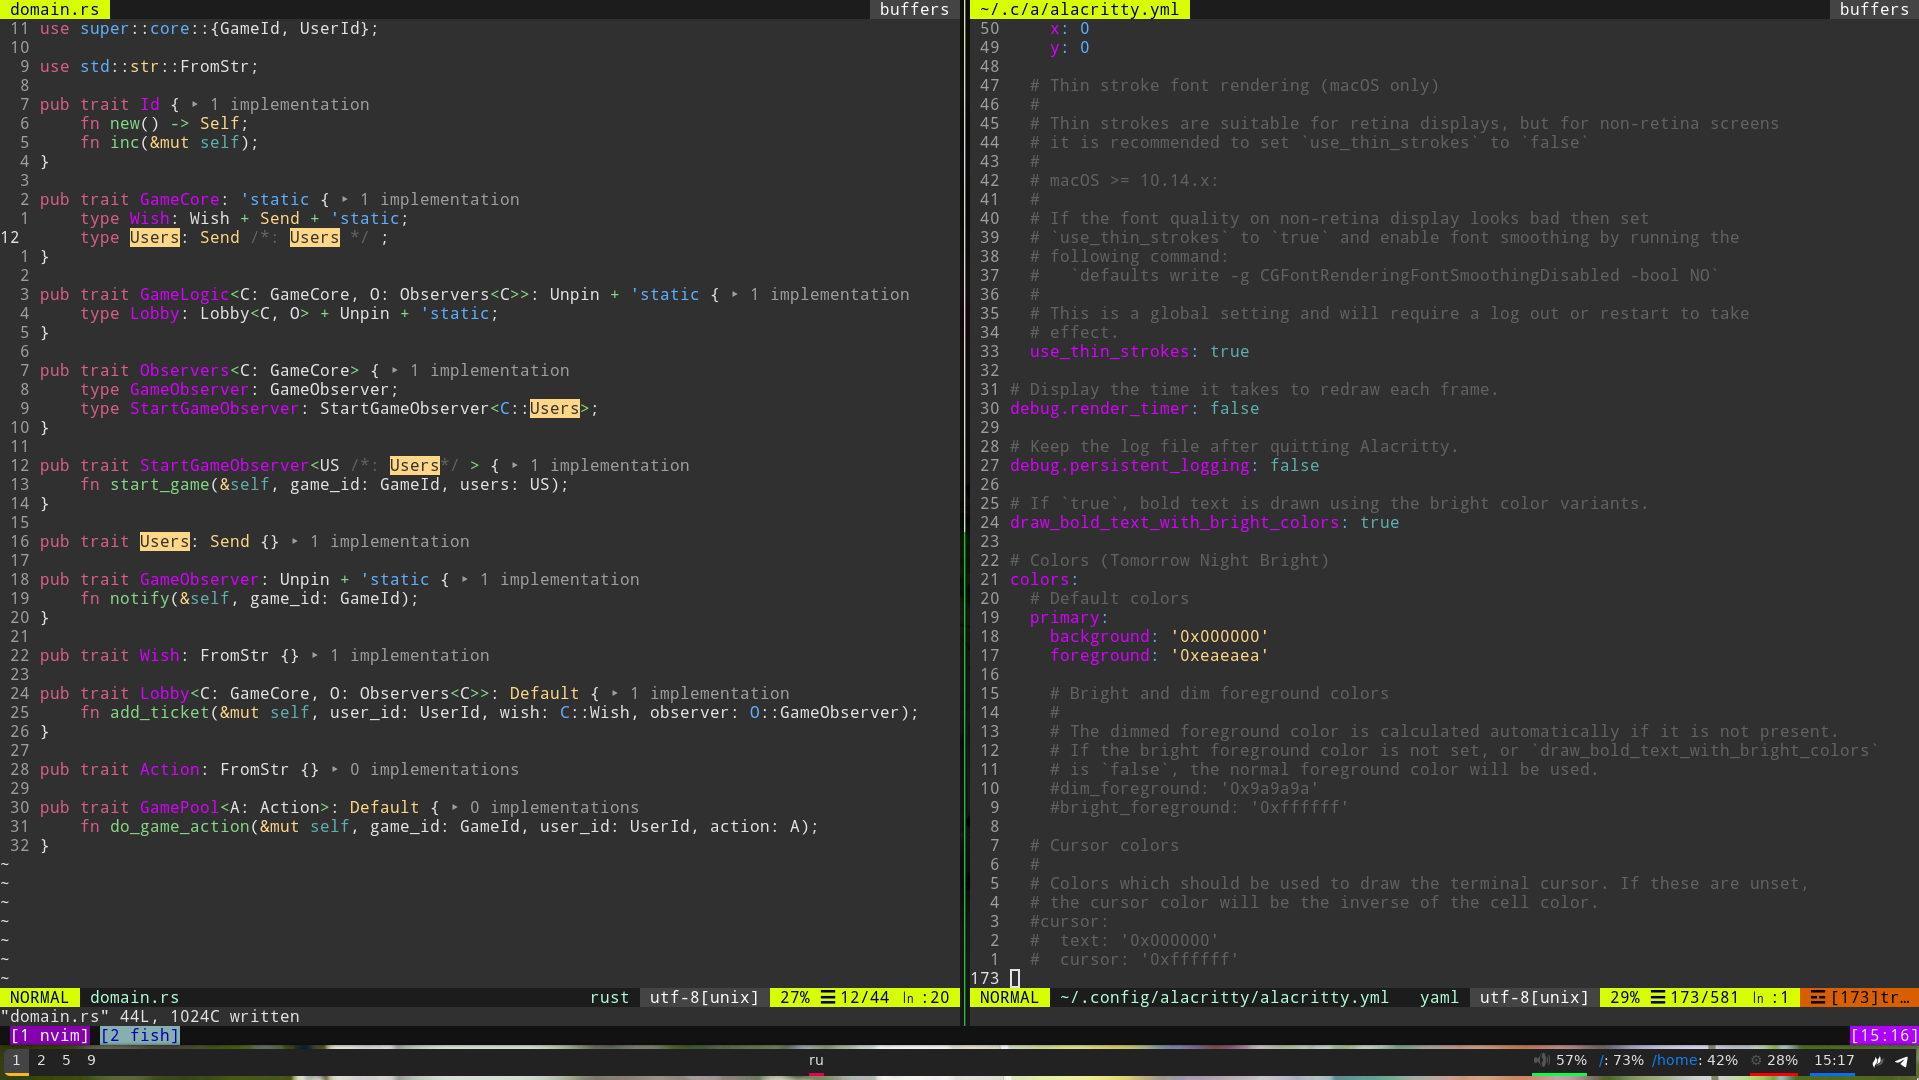Switch to tmux window 1 nvim
Image resolution: width=1919 pixels, height=1080 pixels.
click(x=50, y=1035)
